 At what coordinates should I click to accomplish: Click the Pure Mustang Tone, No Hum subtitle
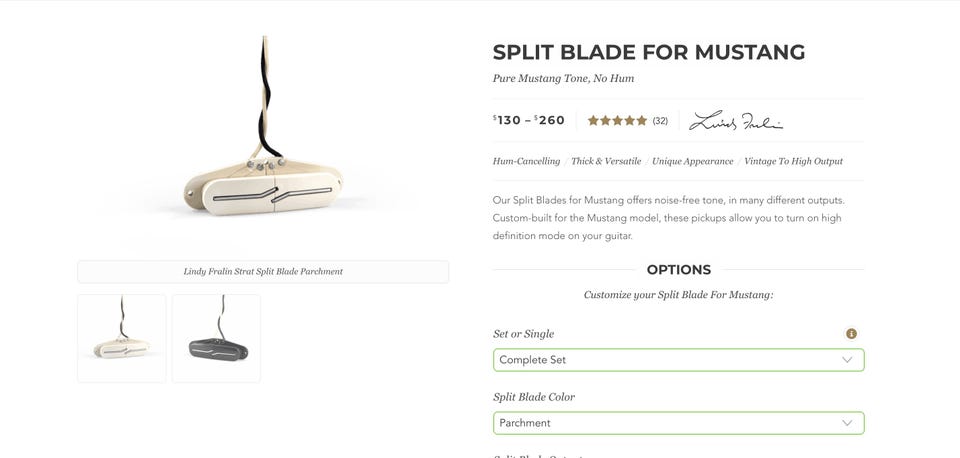point(563,79)
